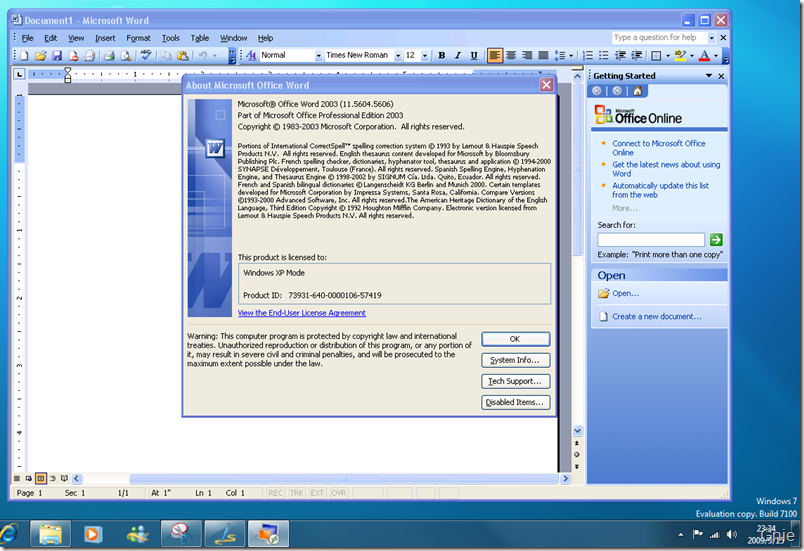This screenshot has width=804, height=551.
Task: Open the Insert menu
Action: [105, 38]
